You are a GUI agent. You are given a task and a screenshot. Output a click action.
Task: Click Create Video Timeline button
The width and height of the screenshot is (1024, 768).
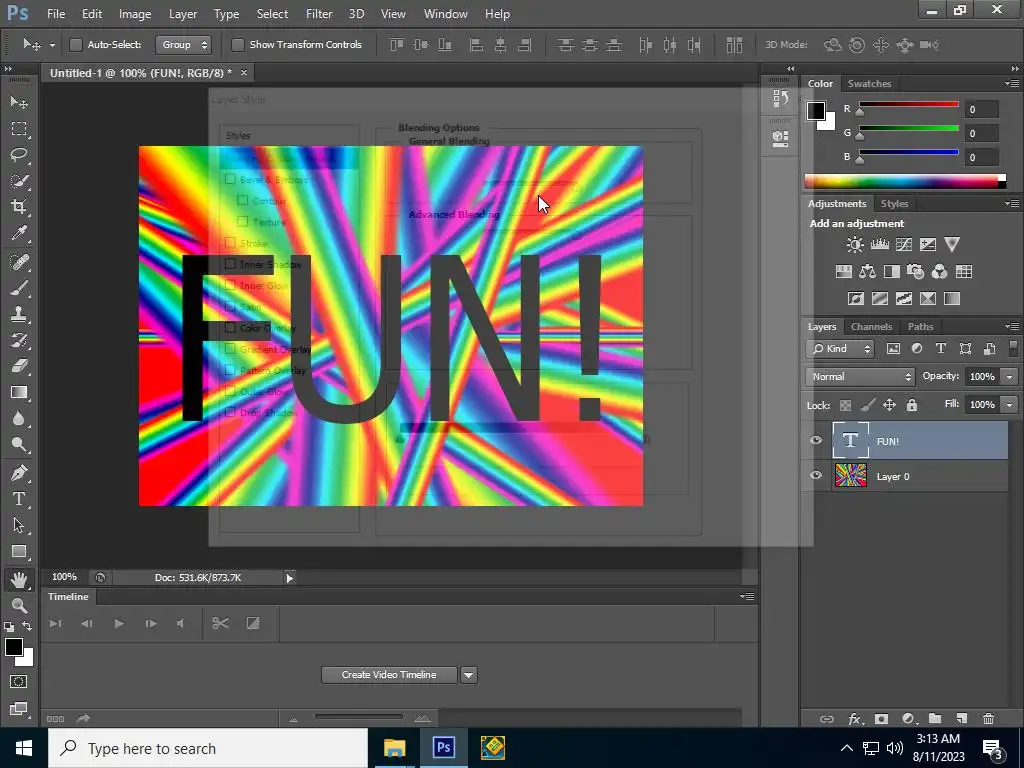pos(389,675)
